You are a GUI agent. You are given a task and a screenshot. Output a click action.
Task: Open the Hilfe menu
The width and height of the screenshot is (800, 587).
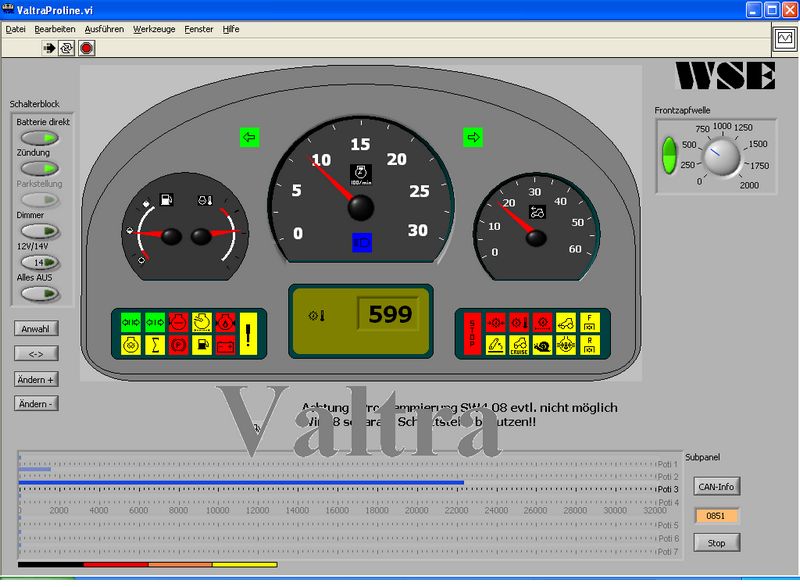pos(231,29)
